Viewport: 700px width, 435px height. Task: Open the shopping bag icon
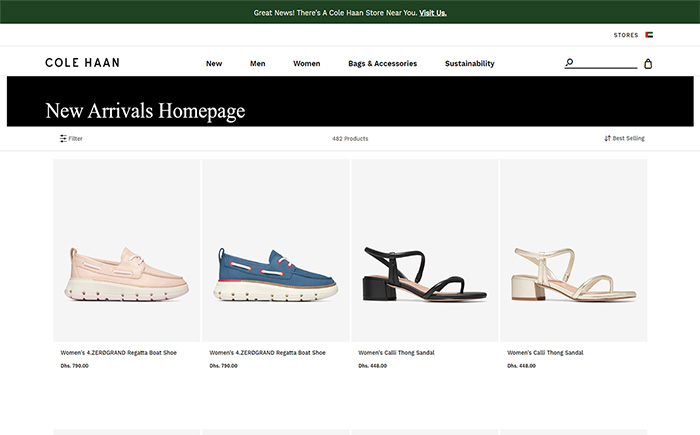click(648, 64)
